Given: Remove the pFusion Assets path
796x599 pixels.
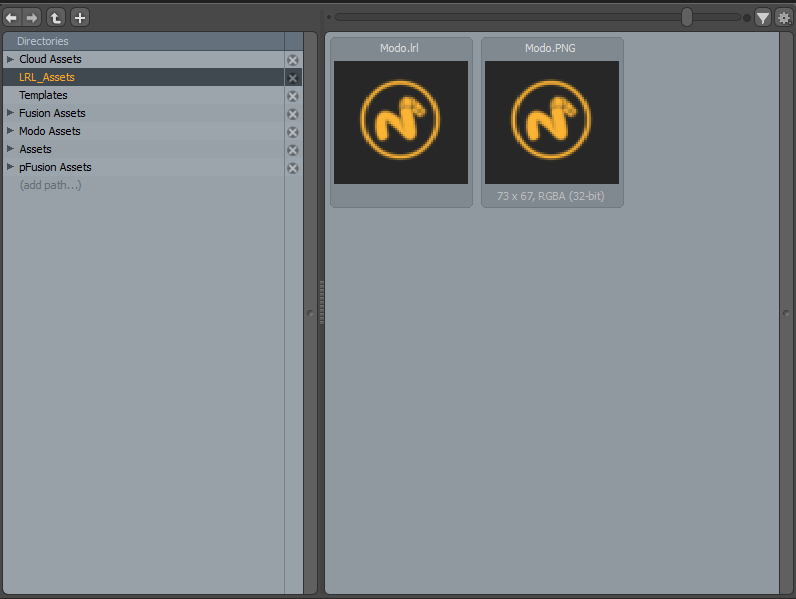Looking at the screenshot, I should (293, 168).
